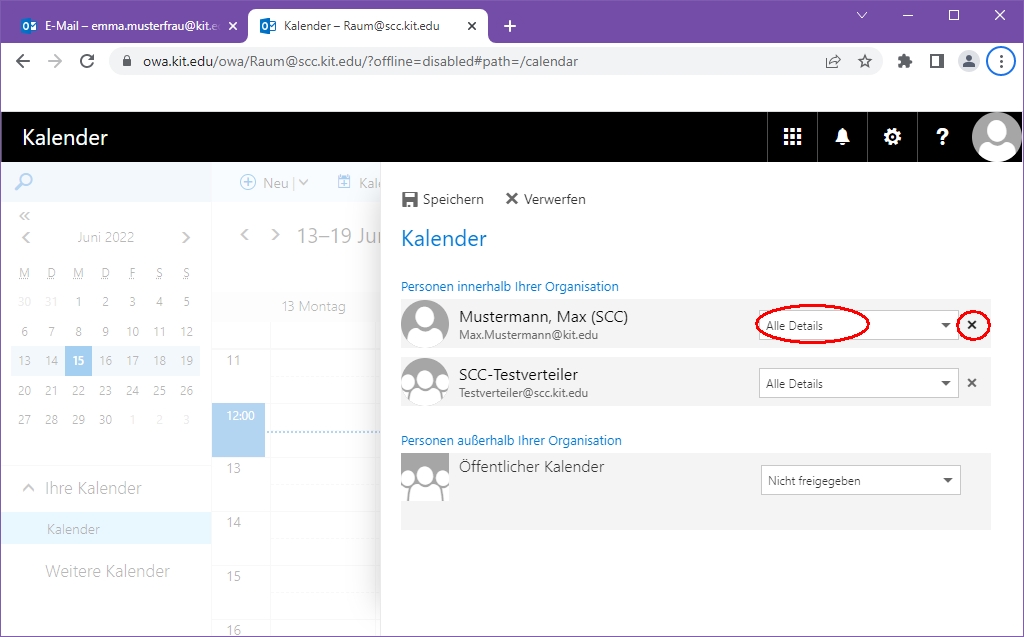Switch to the E-Mail browser tab

(129, 26)
